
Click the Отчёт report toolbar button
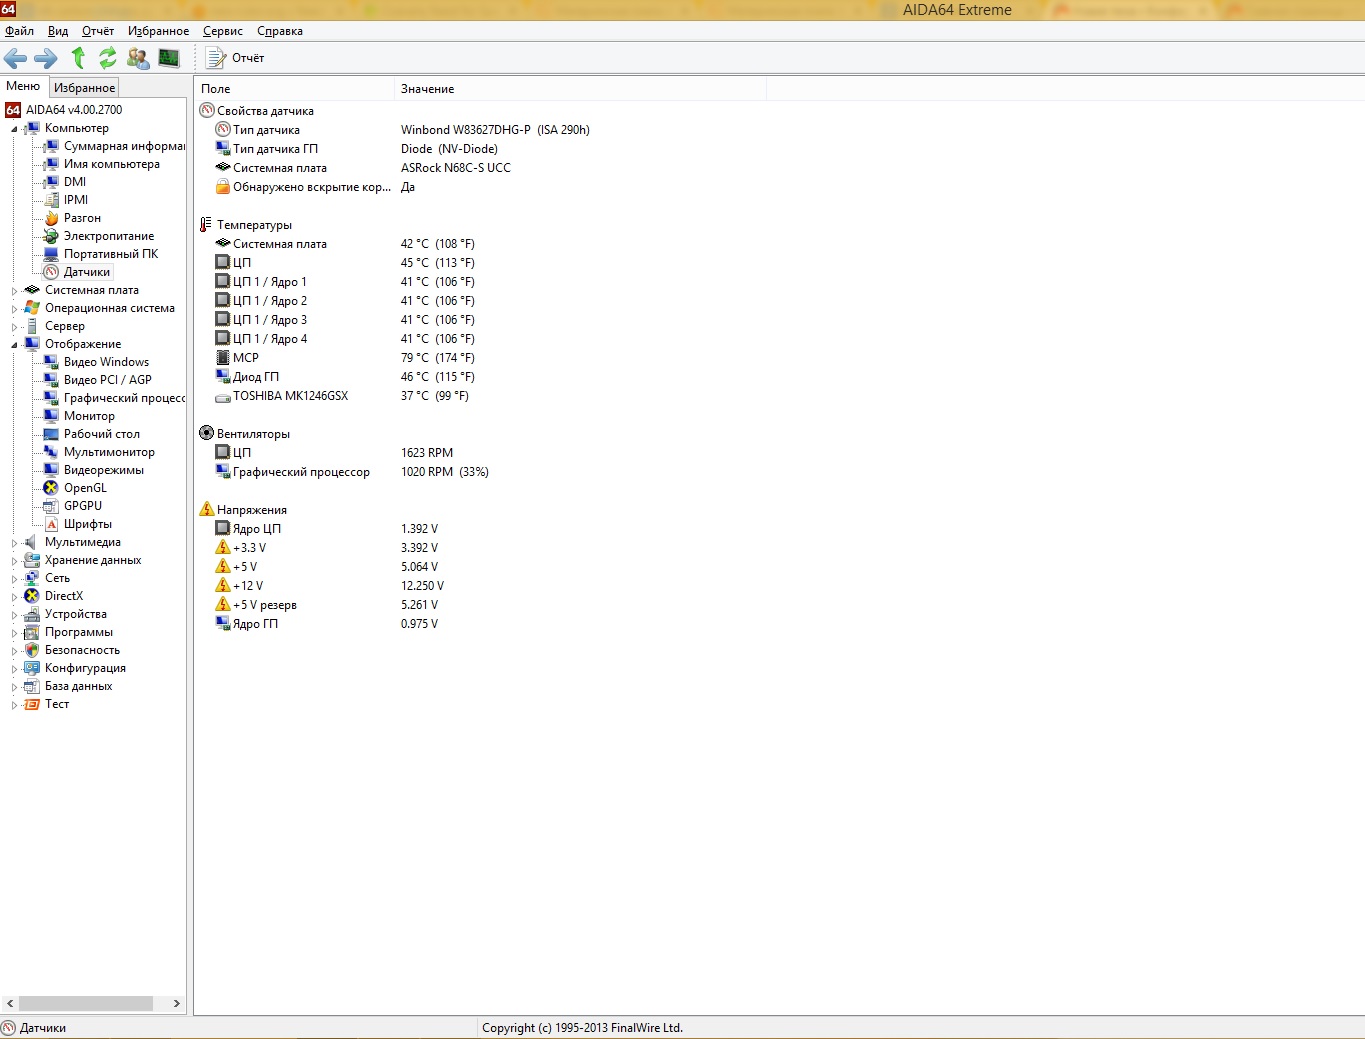click(x=235, y=58)
